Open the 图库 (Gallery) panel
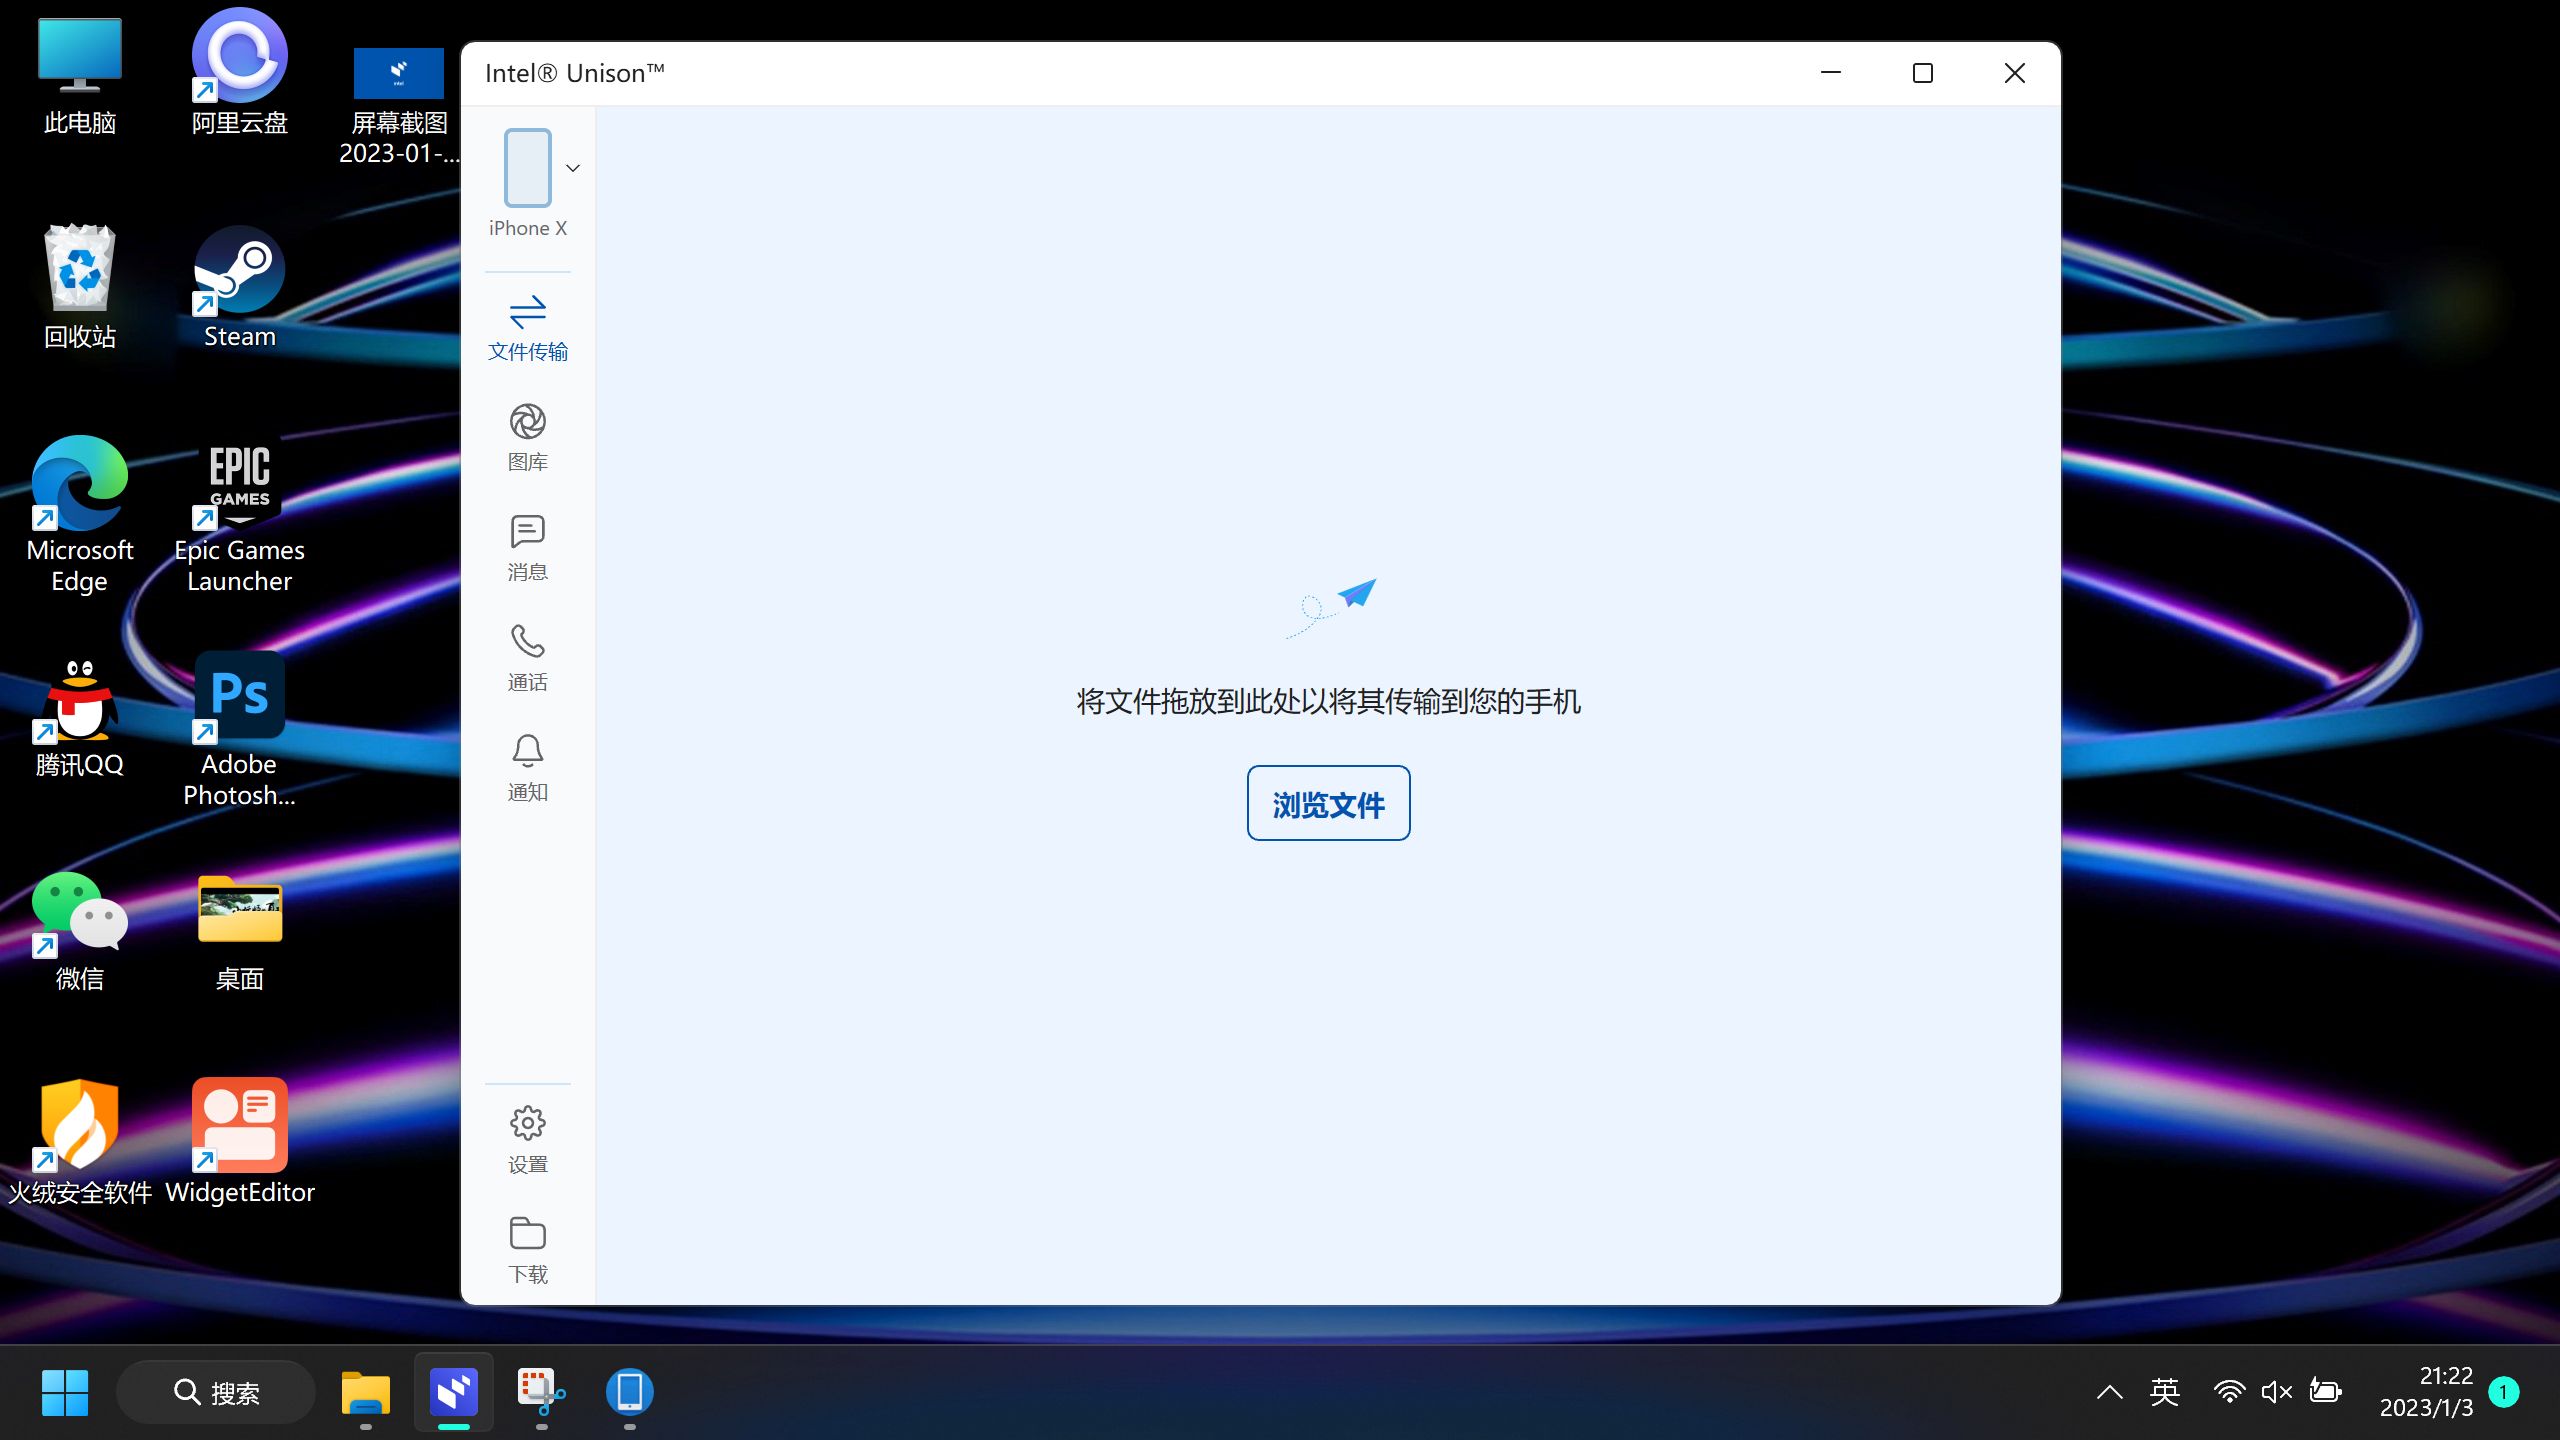This screenshot has height=1440, width=2560. 526,434
